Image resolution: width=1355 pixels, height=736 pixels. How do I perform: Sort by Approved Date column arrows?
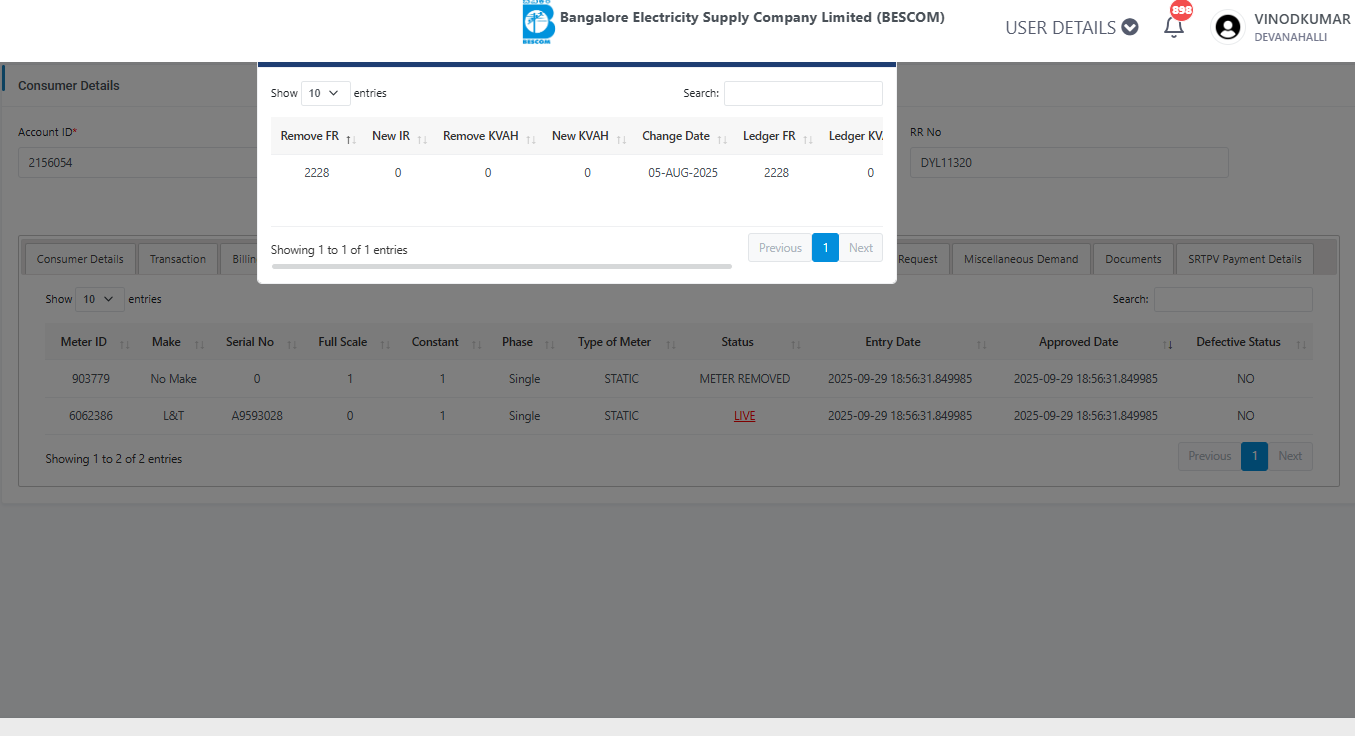pos(1168,343)
